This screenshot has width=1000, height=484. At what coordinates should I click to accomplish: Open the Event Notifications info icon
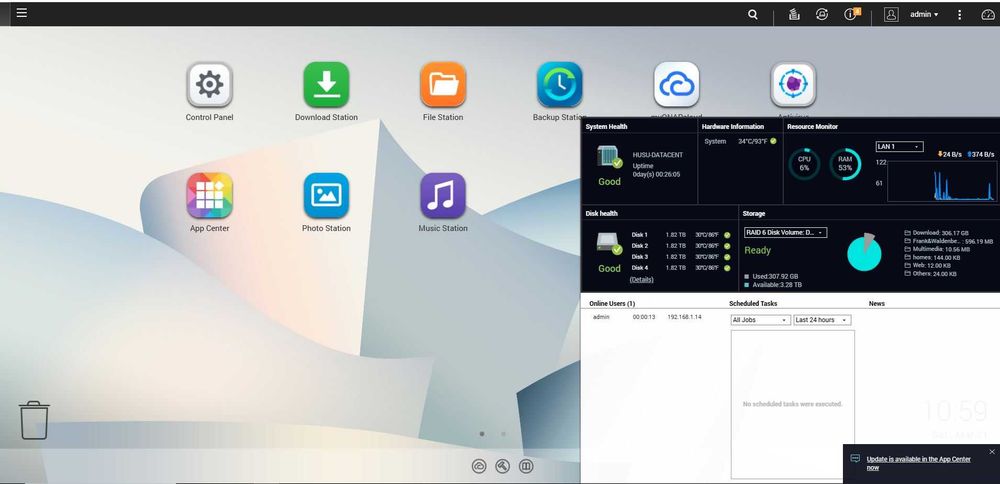852,14
